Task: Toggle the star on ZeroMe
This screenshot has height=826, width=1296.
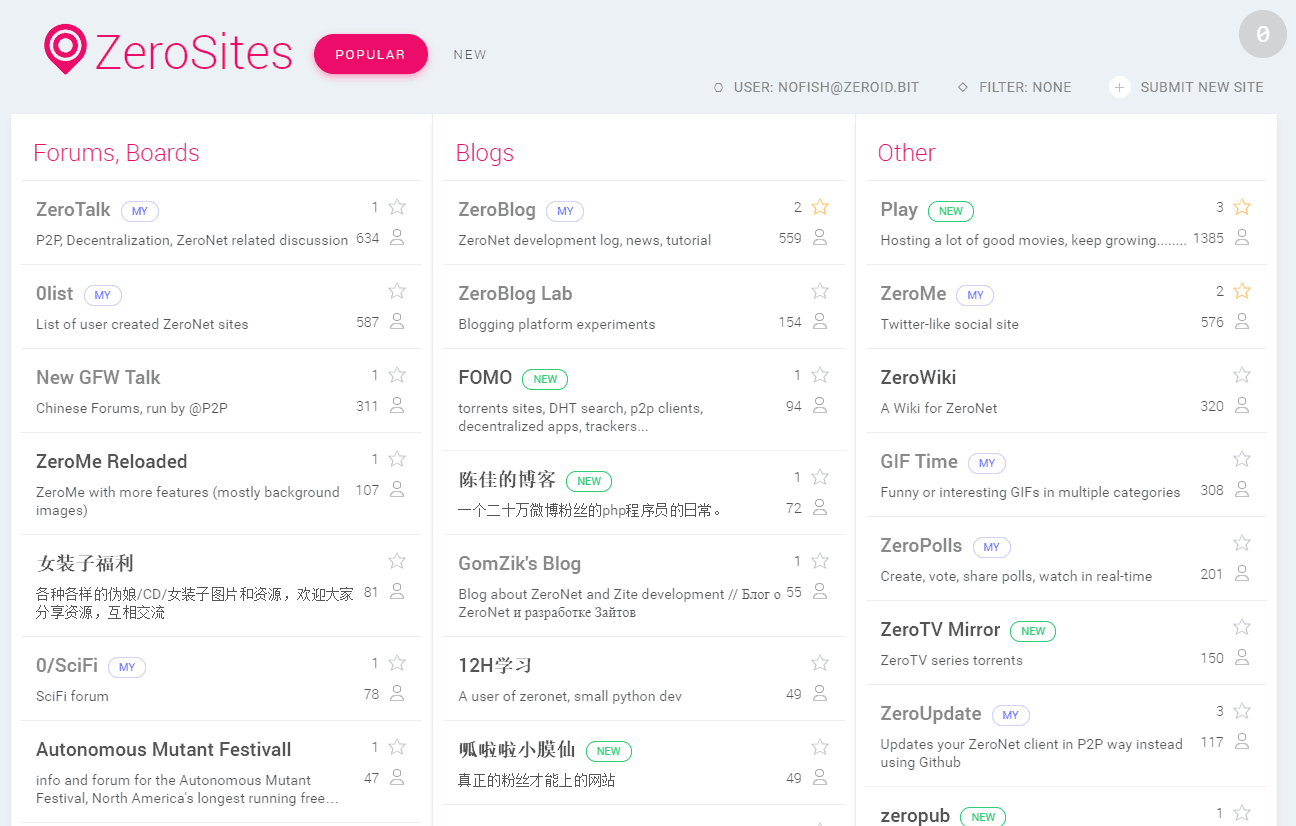Action: tap(1242, 291)
